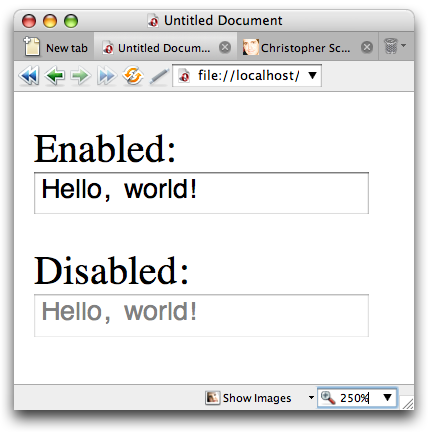This screenshot has height=432, width=438.
Task: Click the new tab page icon
Action: 32,46
